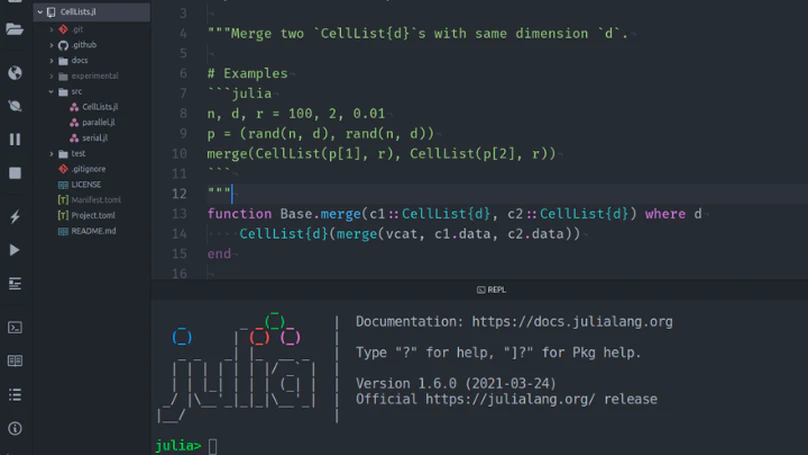808x455 pixels.
Task: Click the toml icon beside Project.toml
Action: point(63,215)
